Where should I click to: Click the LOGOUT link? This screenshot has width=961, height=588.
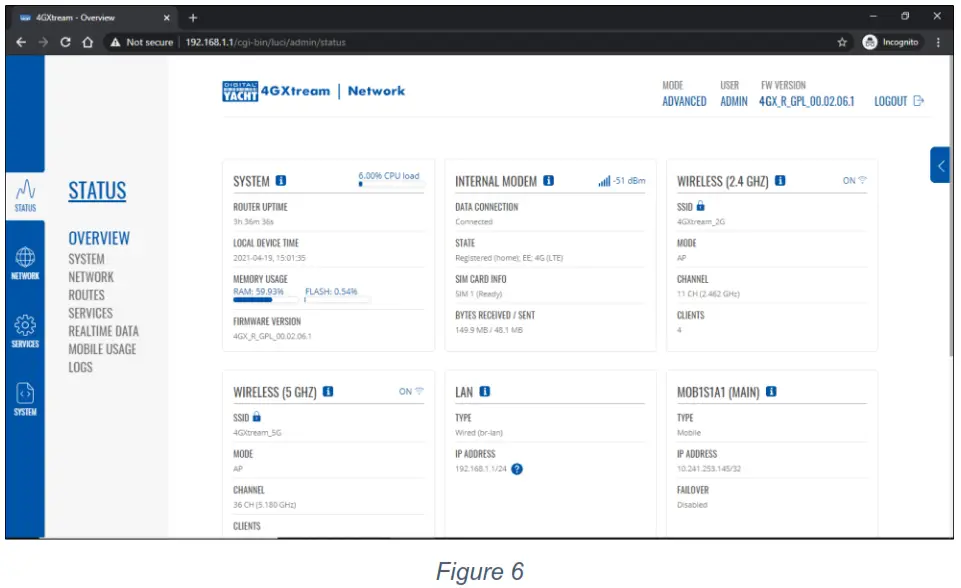[898, 101]
